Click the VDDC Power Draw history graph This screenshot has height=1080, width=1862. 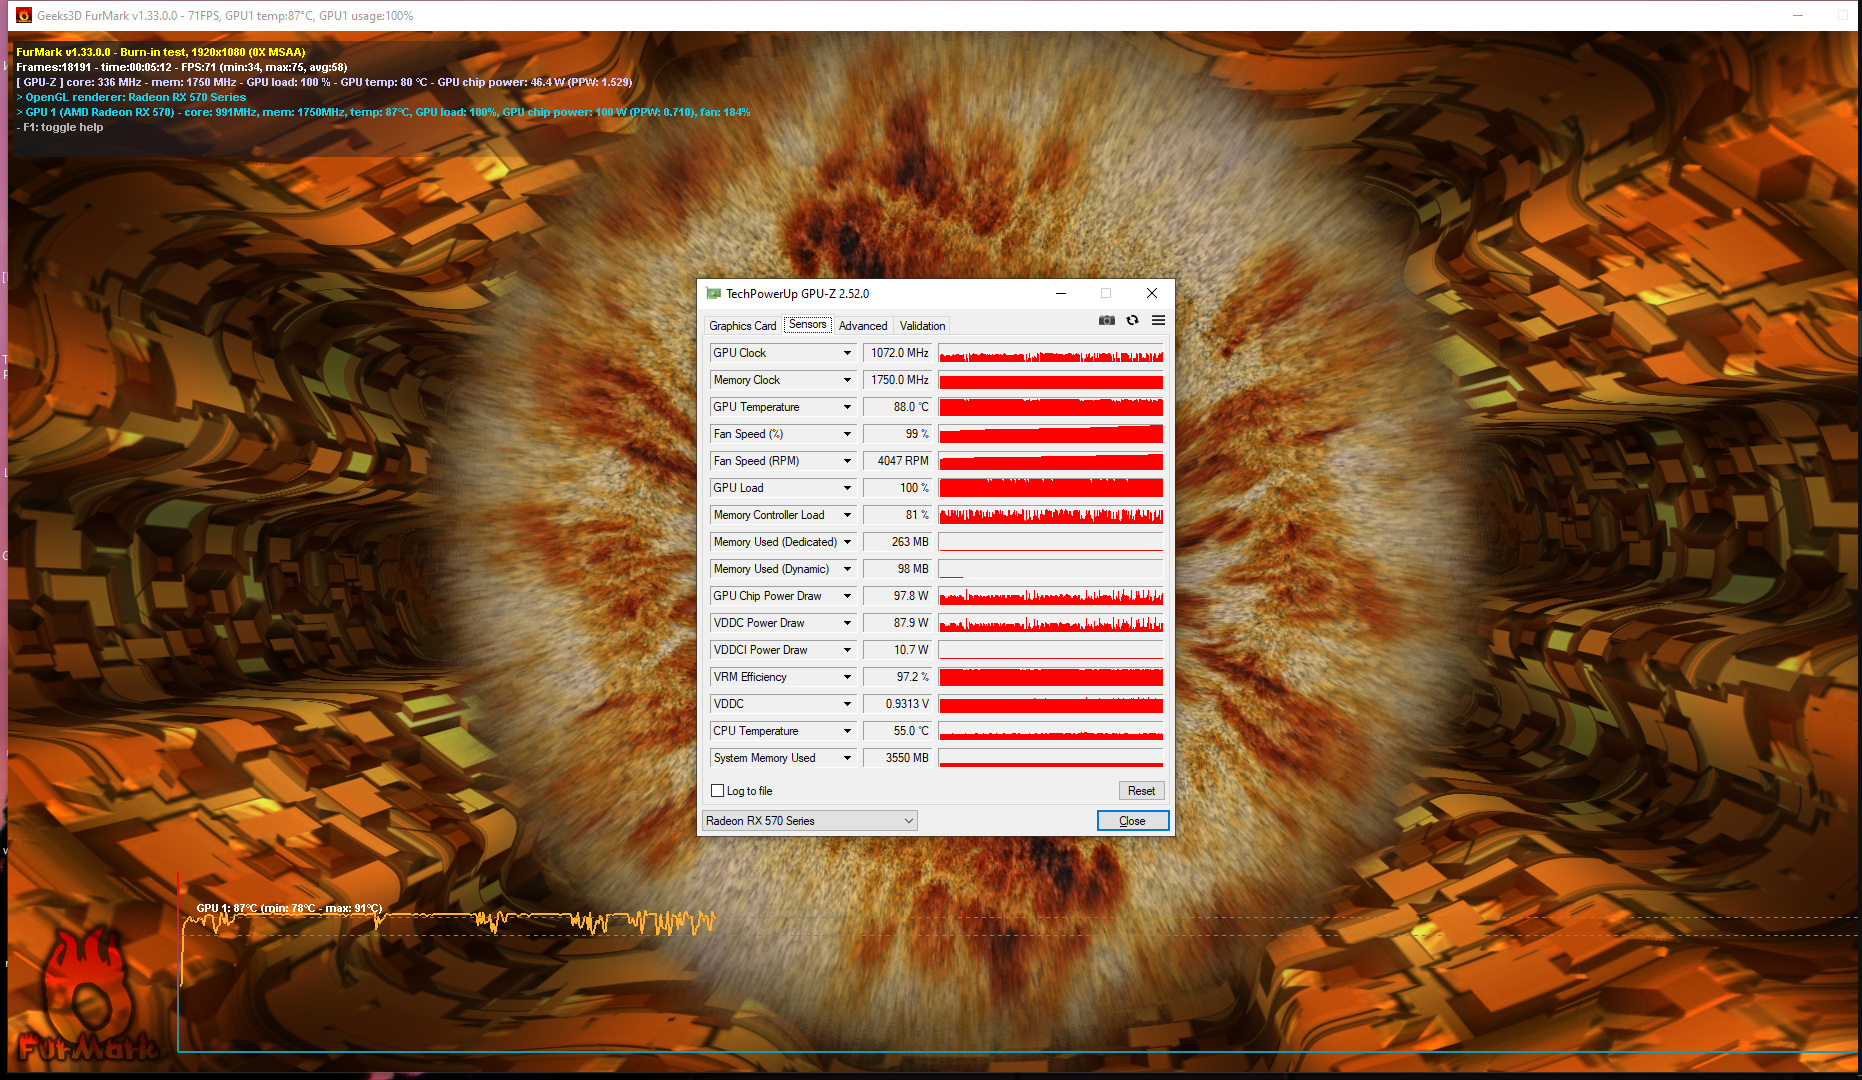click(1051, 623)
